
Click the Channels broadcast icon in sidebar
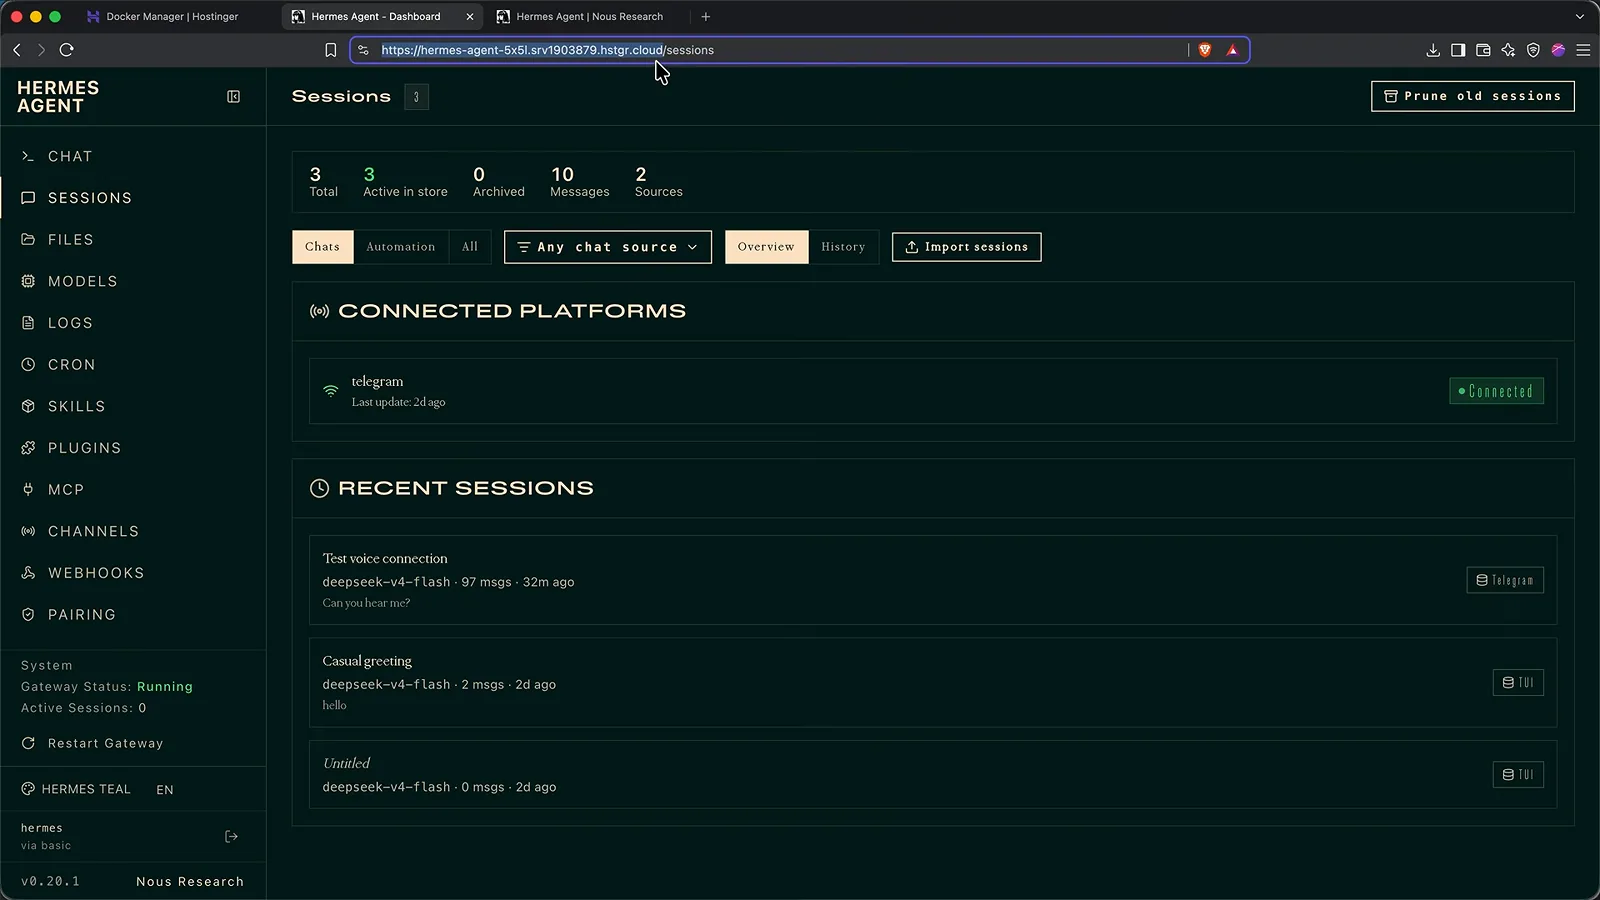28,531
